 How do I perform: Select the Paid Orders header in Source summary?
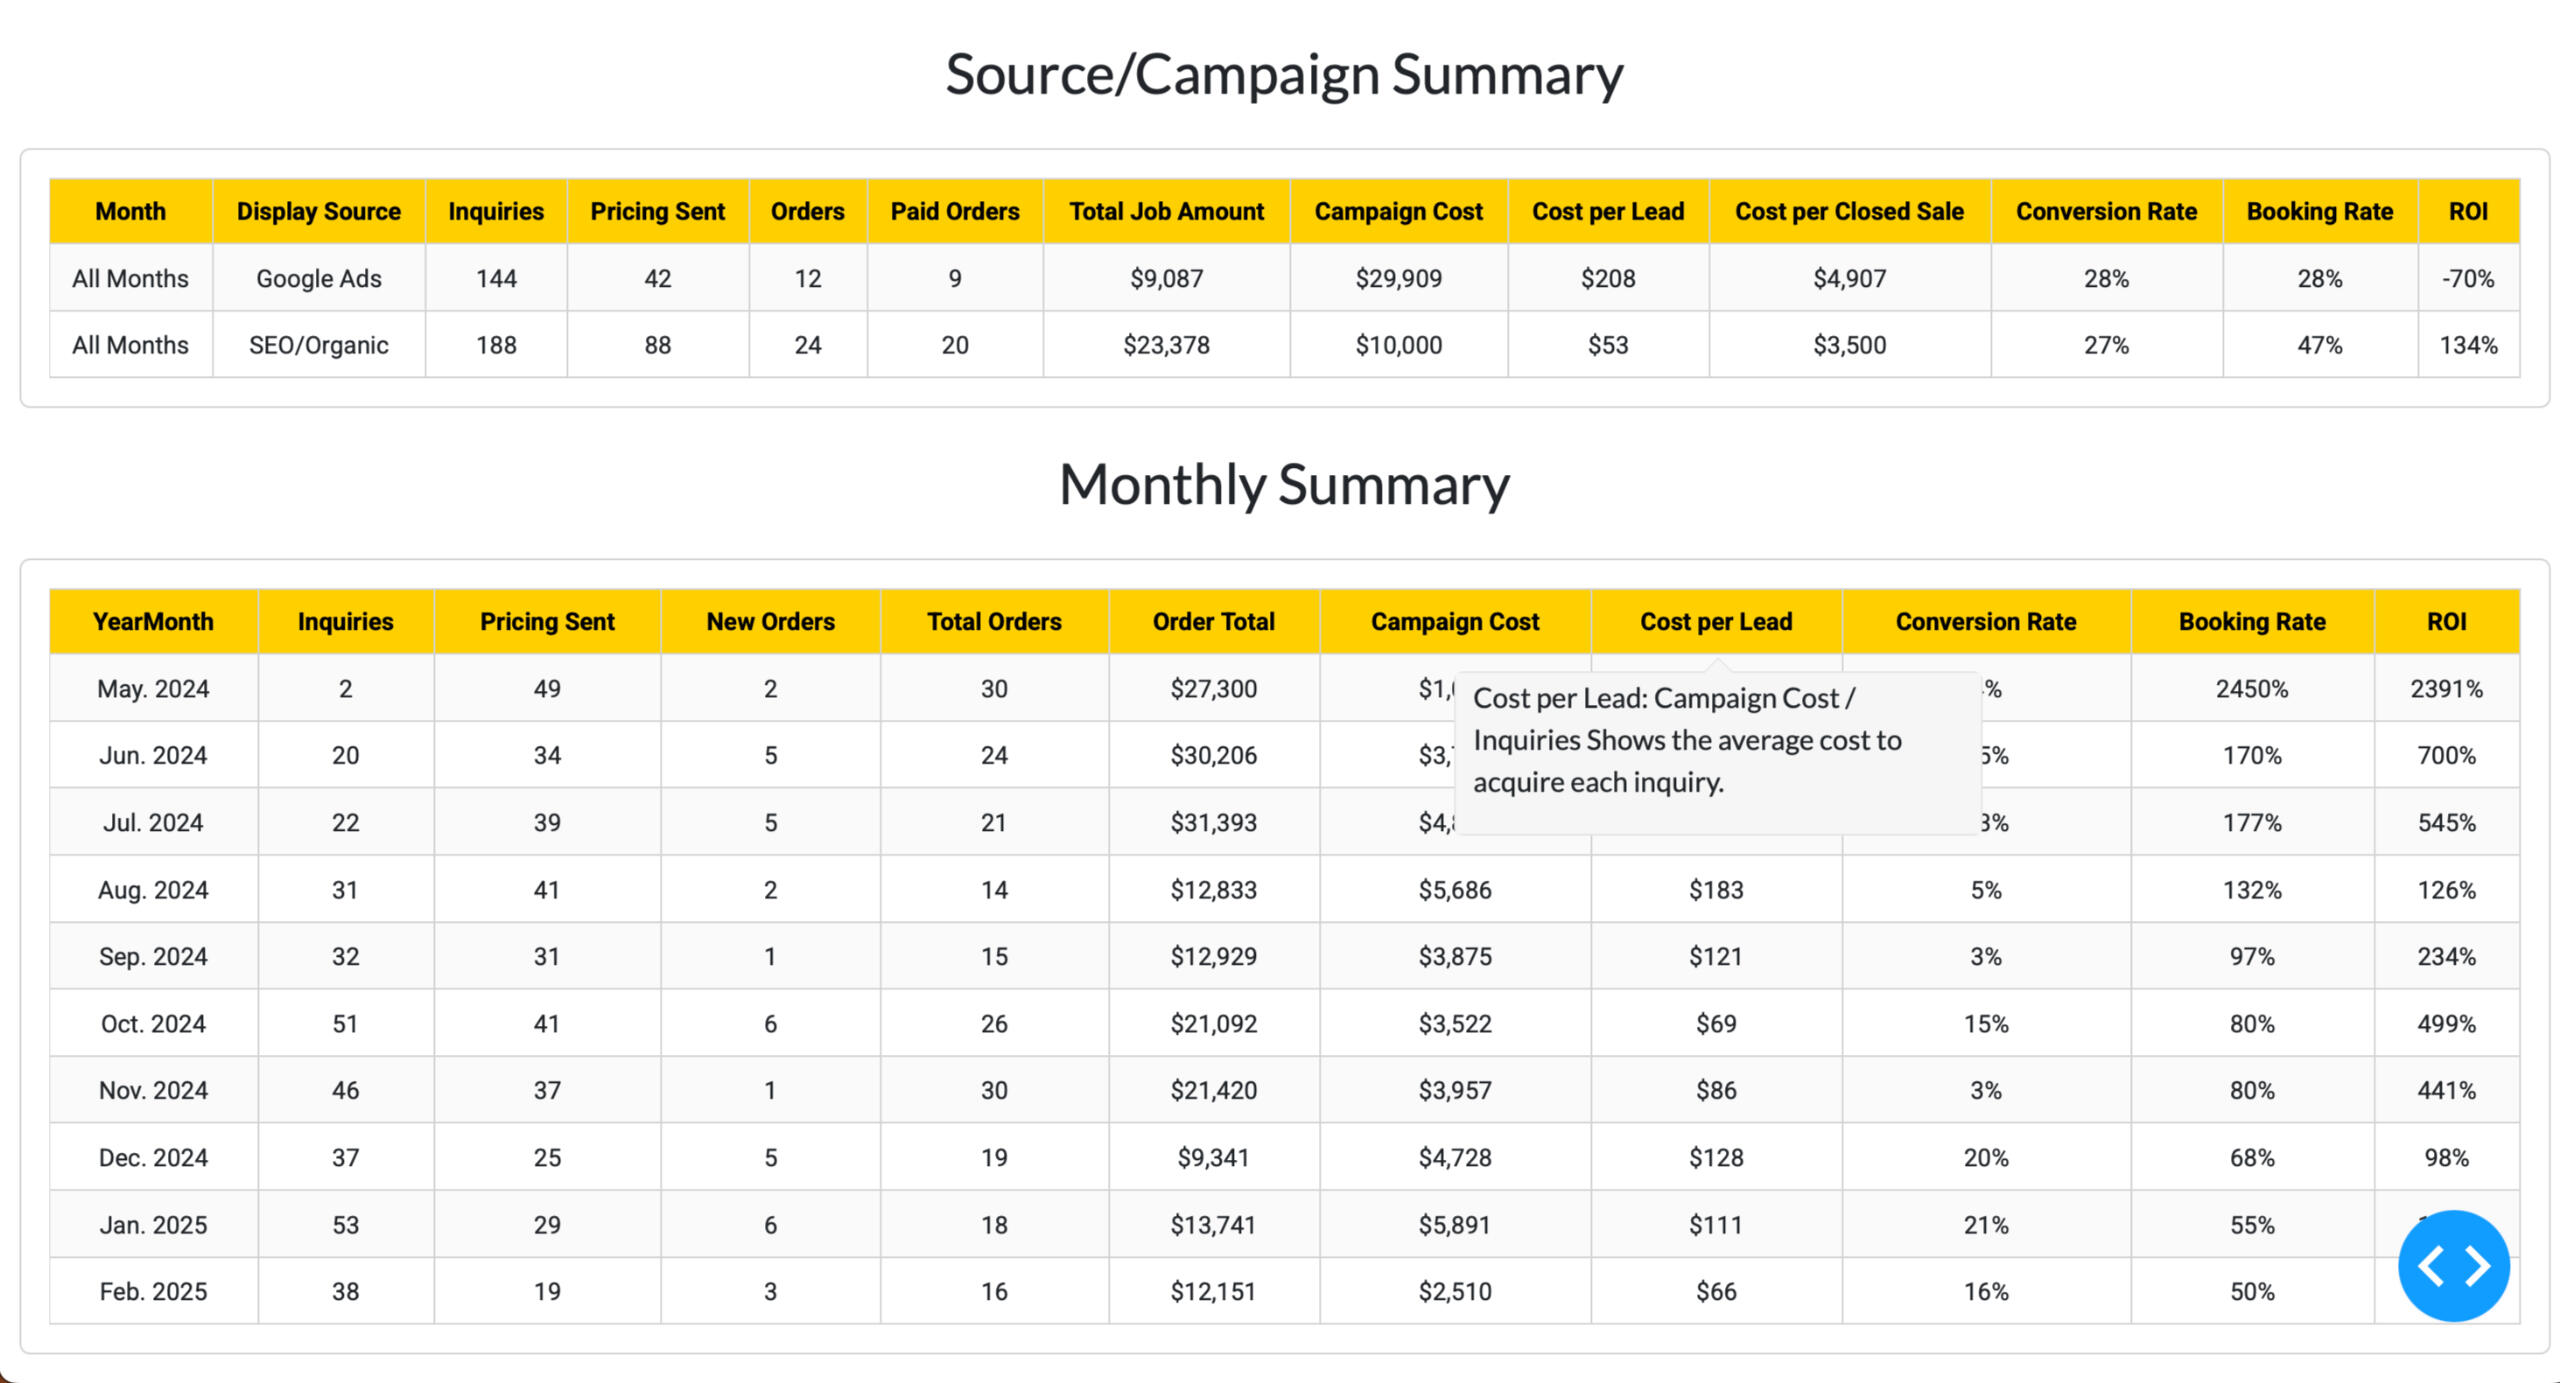[x=955, y=211]
